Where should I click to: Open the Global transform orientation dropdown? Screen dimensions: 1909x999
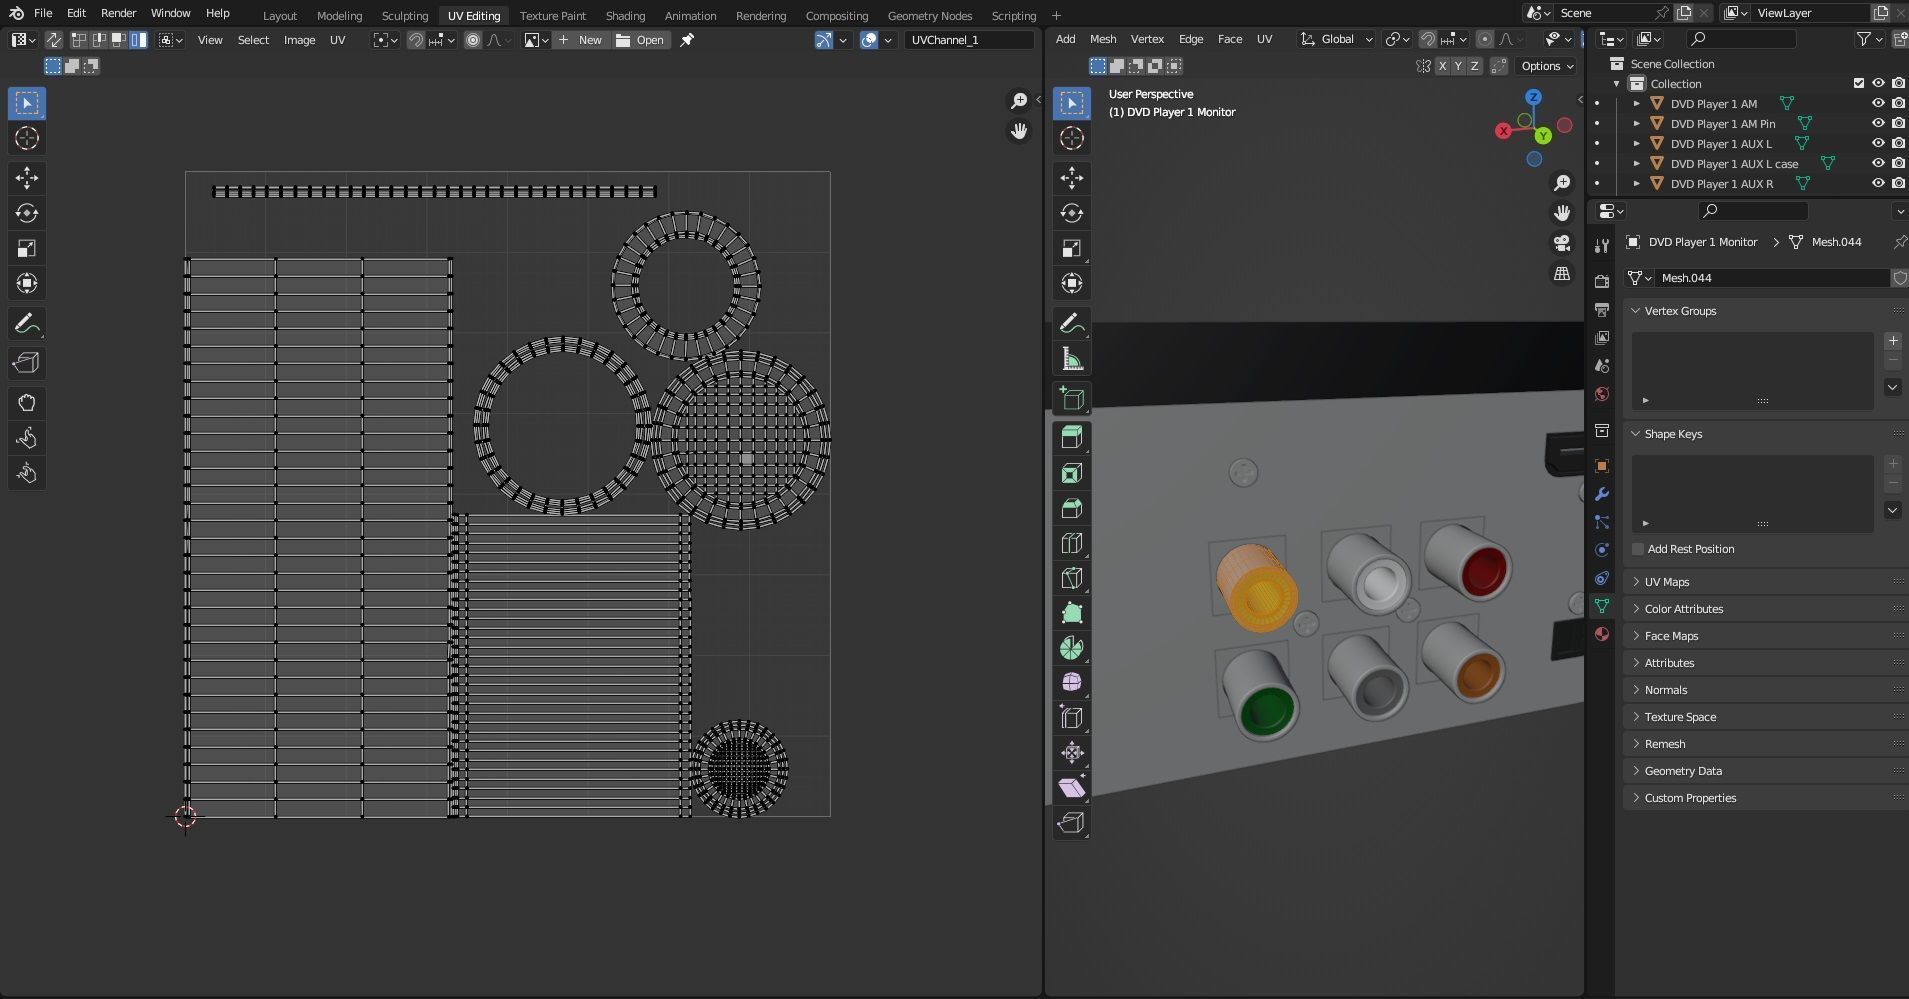[x=1338, y=39]
